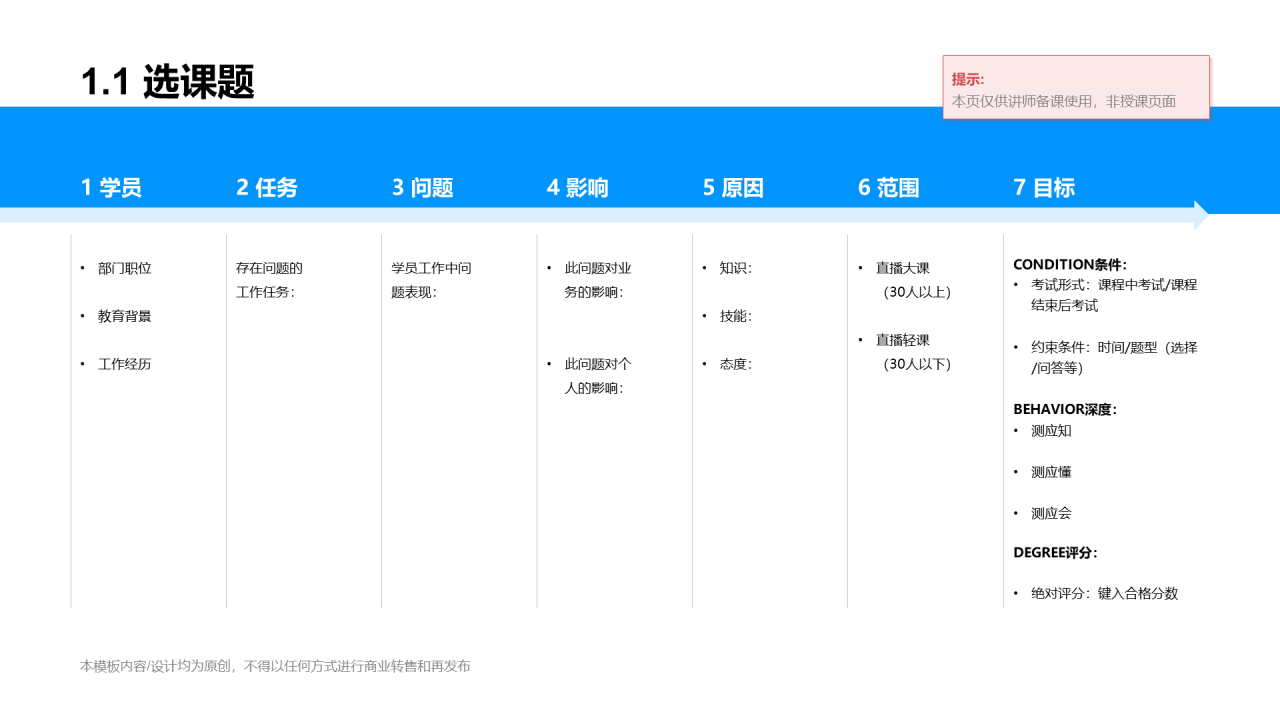Click the '工作经历' bullet item
1280x720 pixels.
pyautogui.click(x=125, y=364)
